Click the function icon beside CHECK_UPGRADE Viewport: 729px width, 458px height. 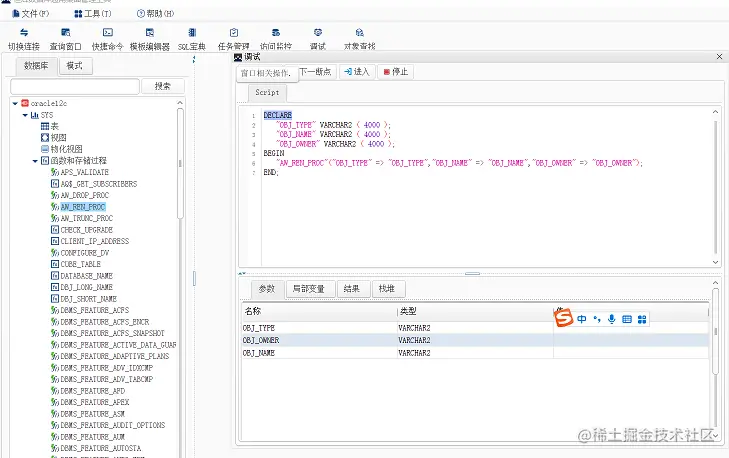click(x=55, y=230)
